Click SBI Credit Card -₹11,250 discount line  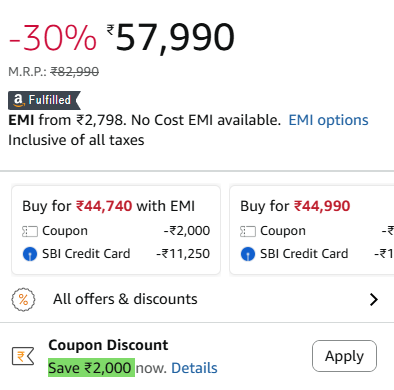click(116, 254)
